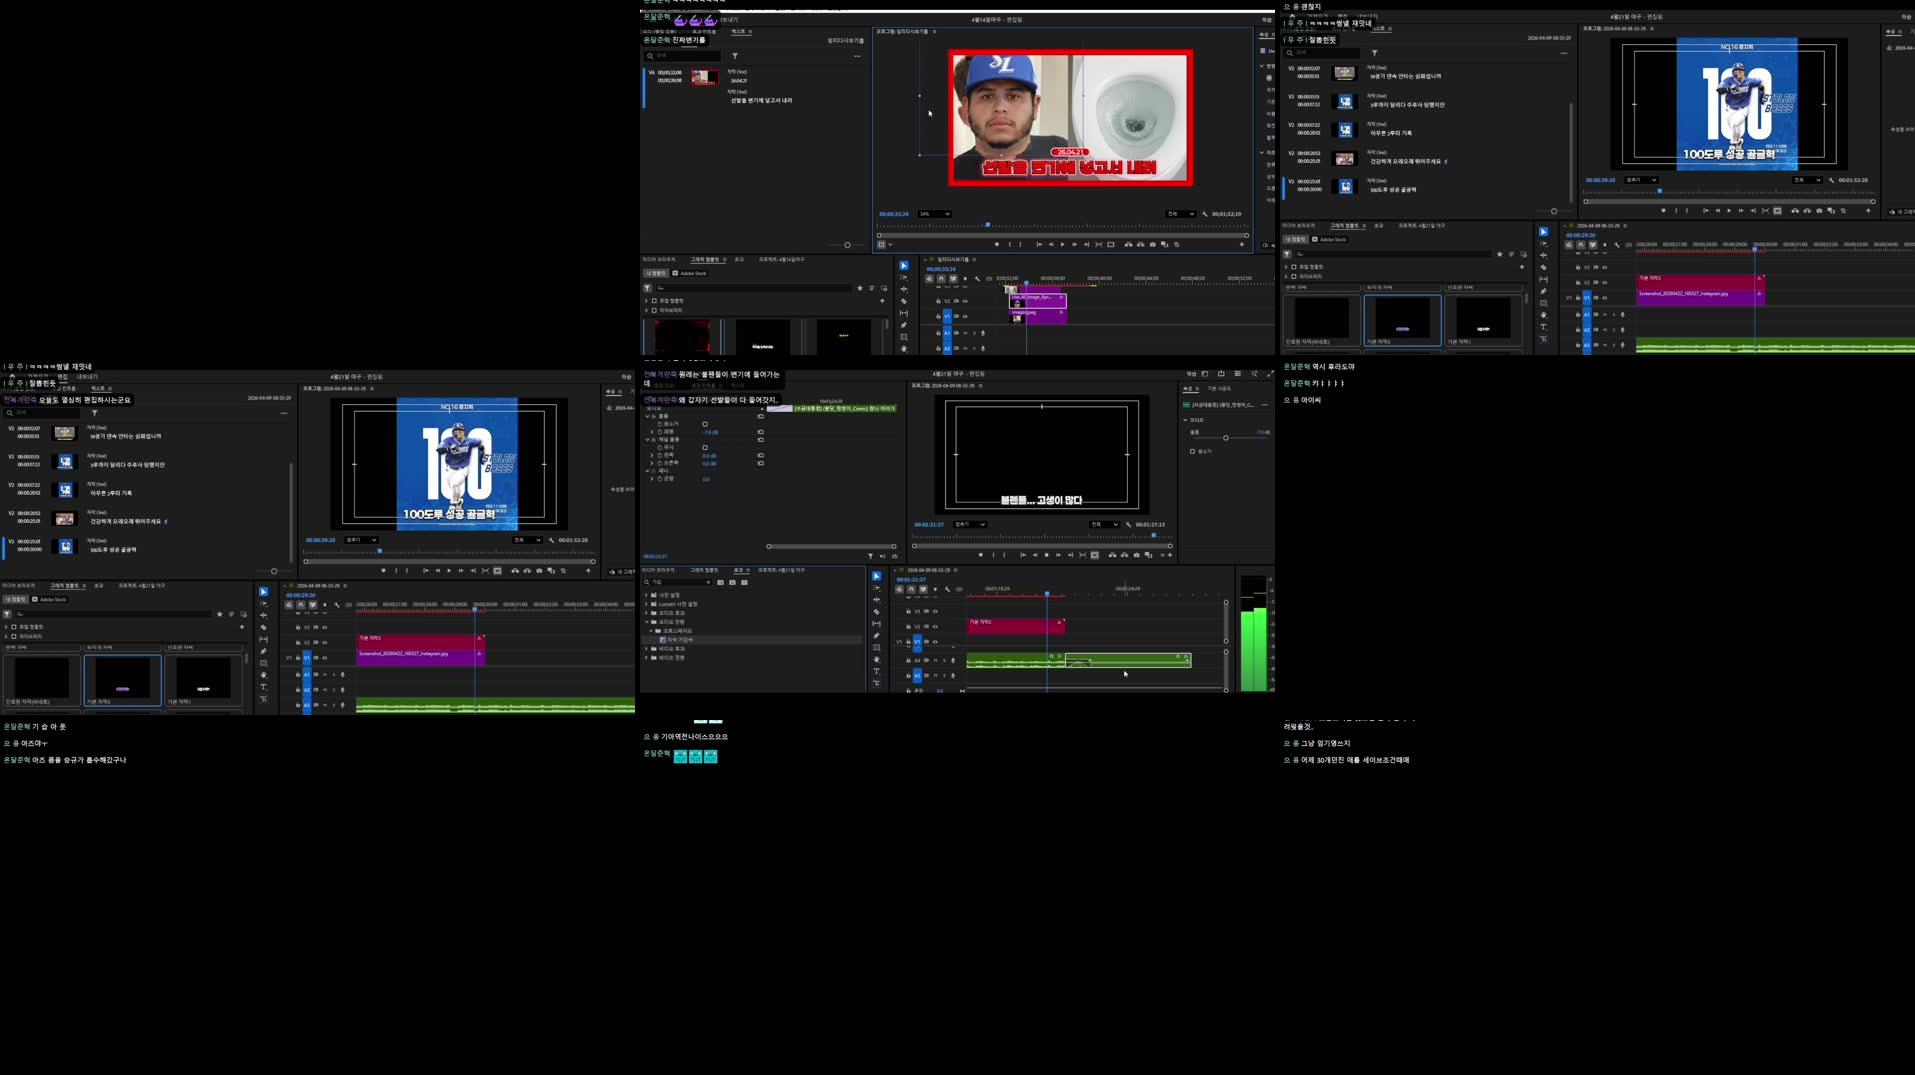The image size is (1915, 1075).
Task: Open the Effects tab in toilet-preview window
Action: [x=739, y=259]
